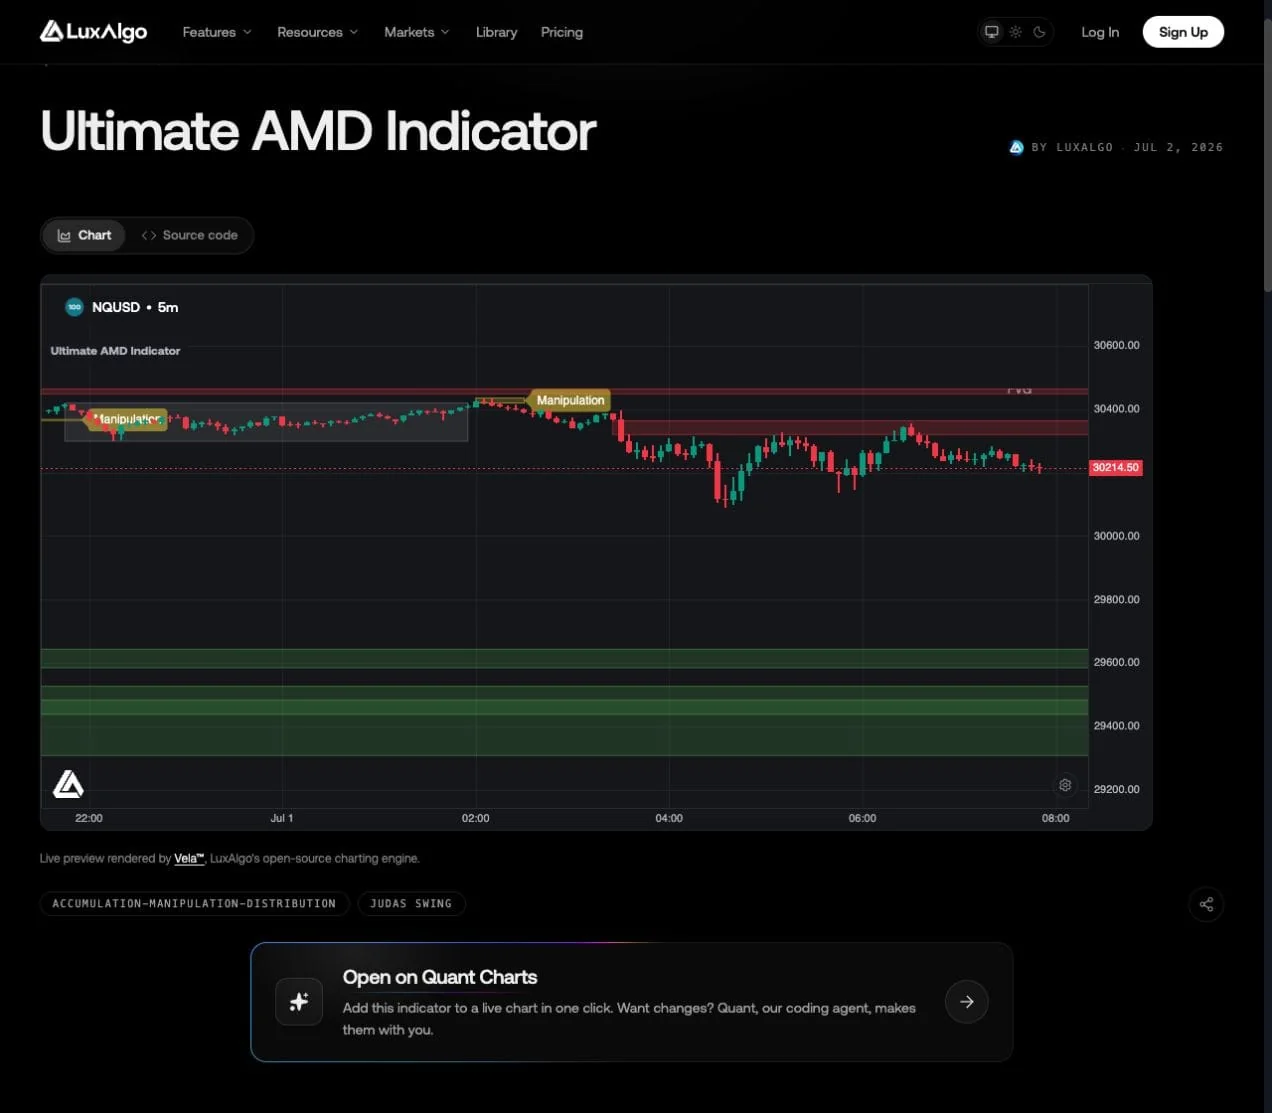Select the Chart tab
The image size is (1272, 1113).
(x=84, y=235)
